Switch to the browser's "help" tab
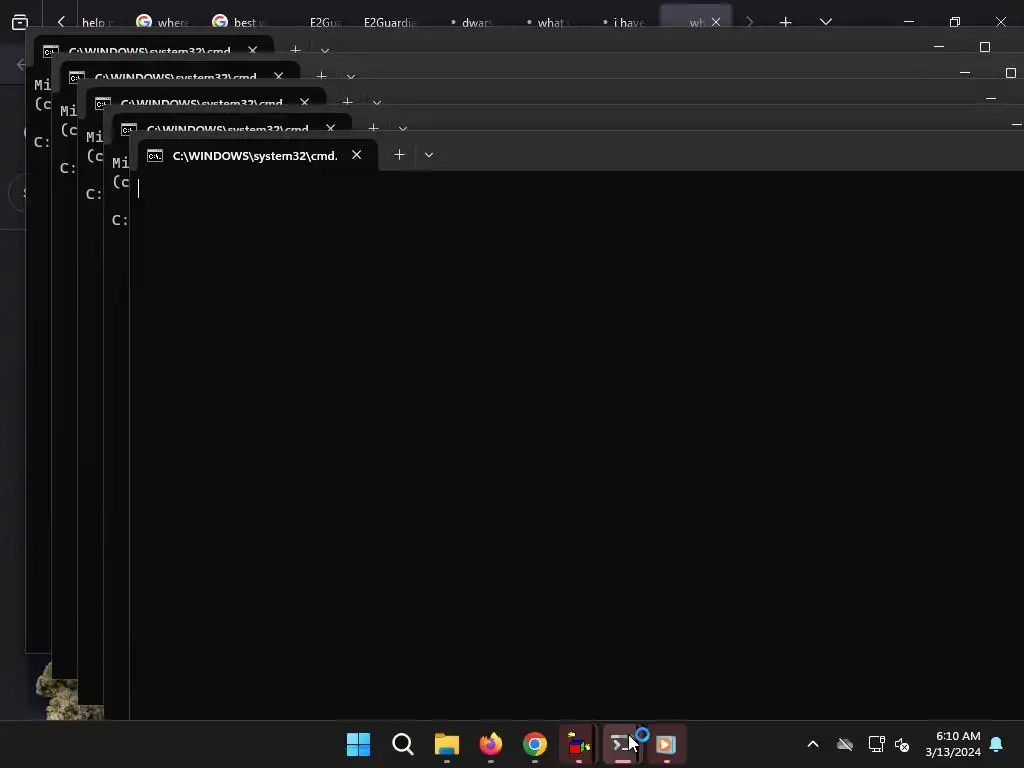The width and height of the screenshot is (1024, 768). point(97,22)
